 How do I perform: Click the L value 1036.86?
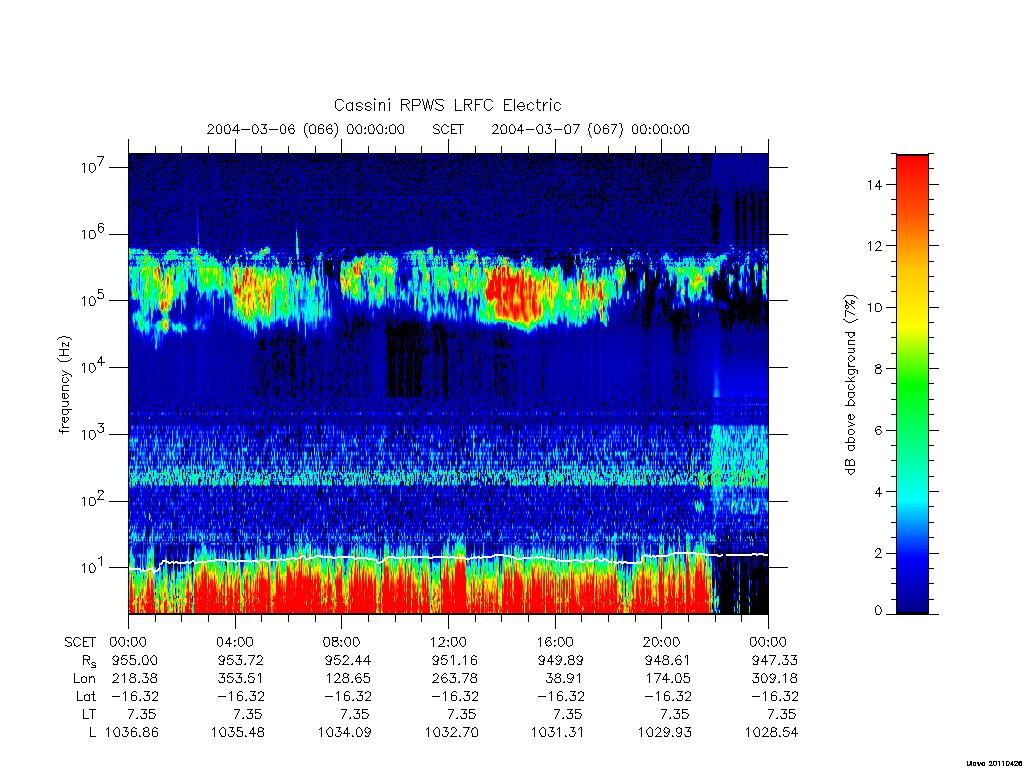[132, 733]
